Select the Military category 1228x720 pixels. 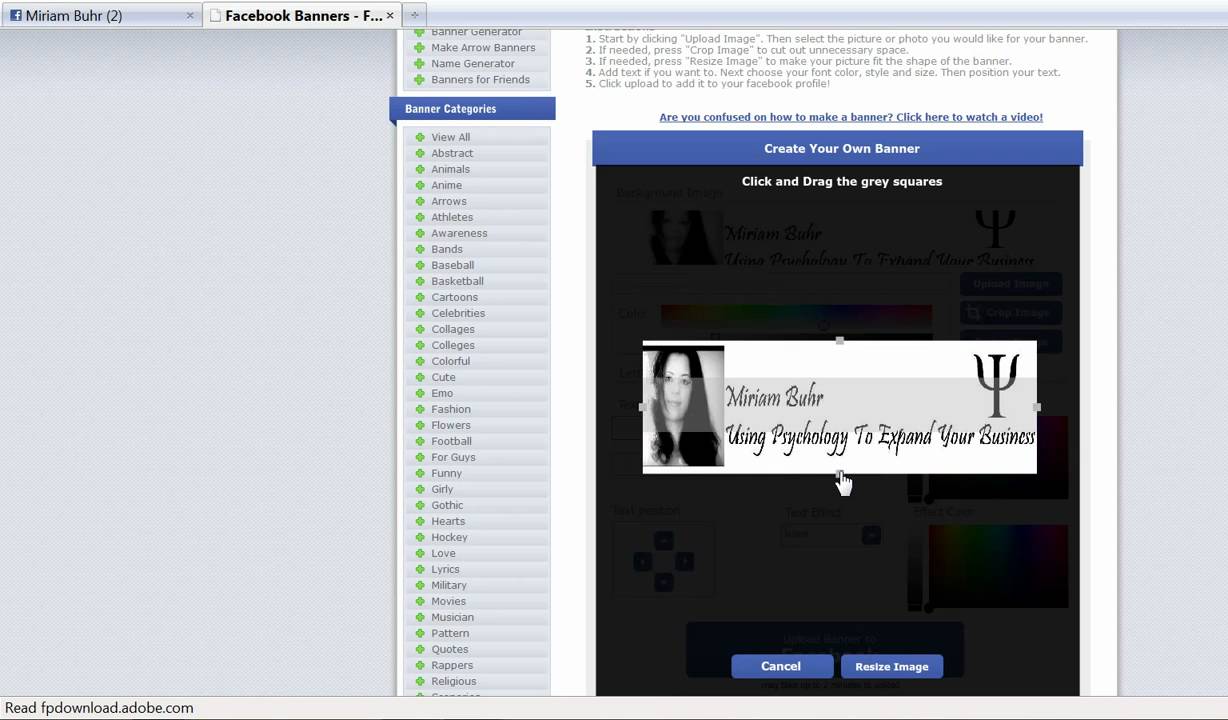point(449,585)
